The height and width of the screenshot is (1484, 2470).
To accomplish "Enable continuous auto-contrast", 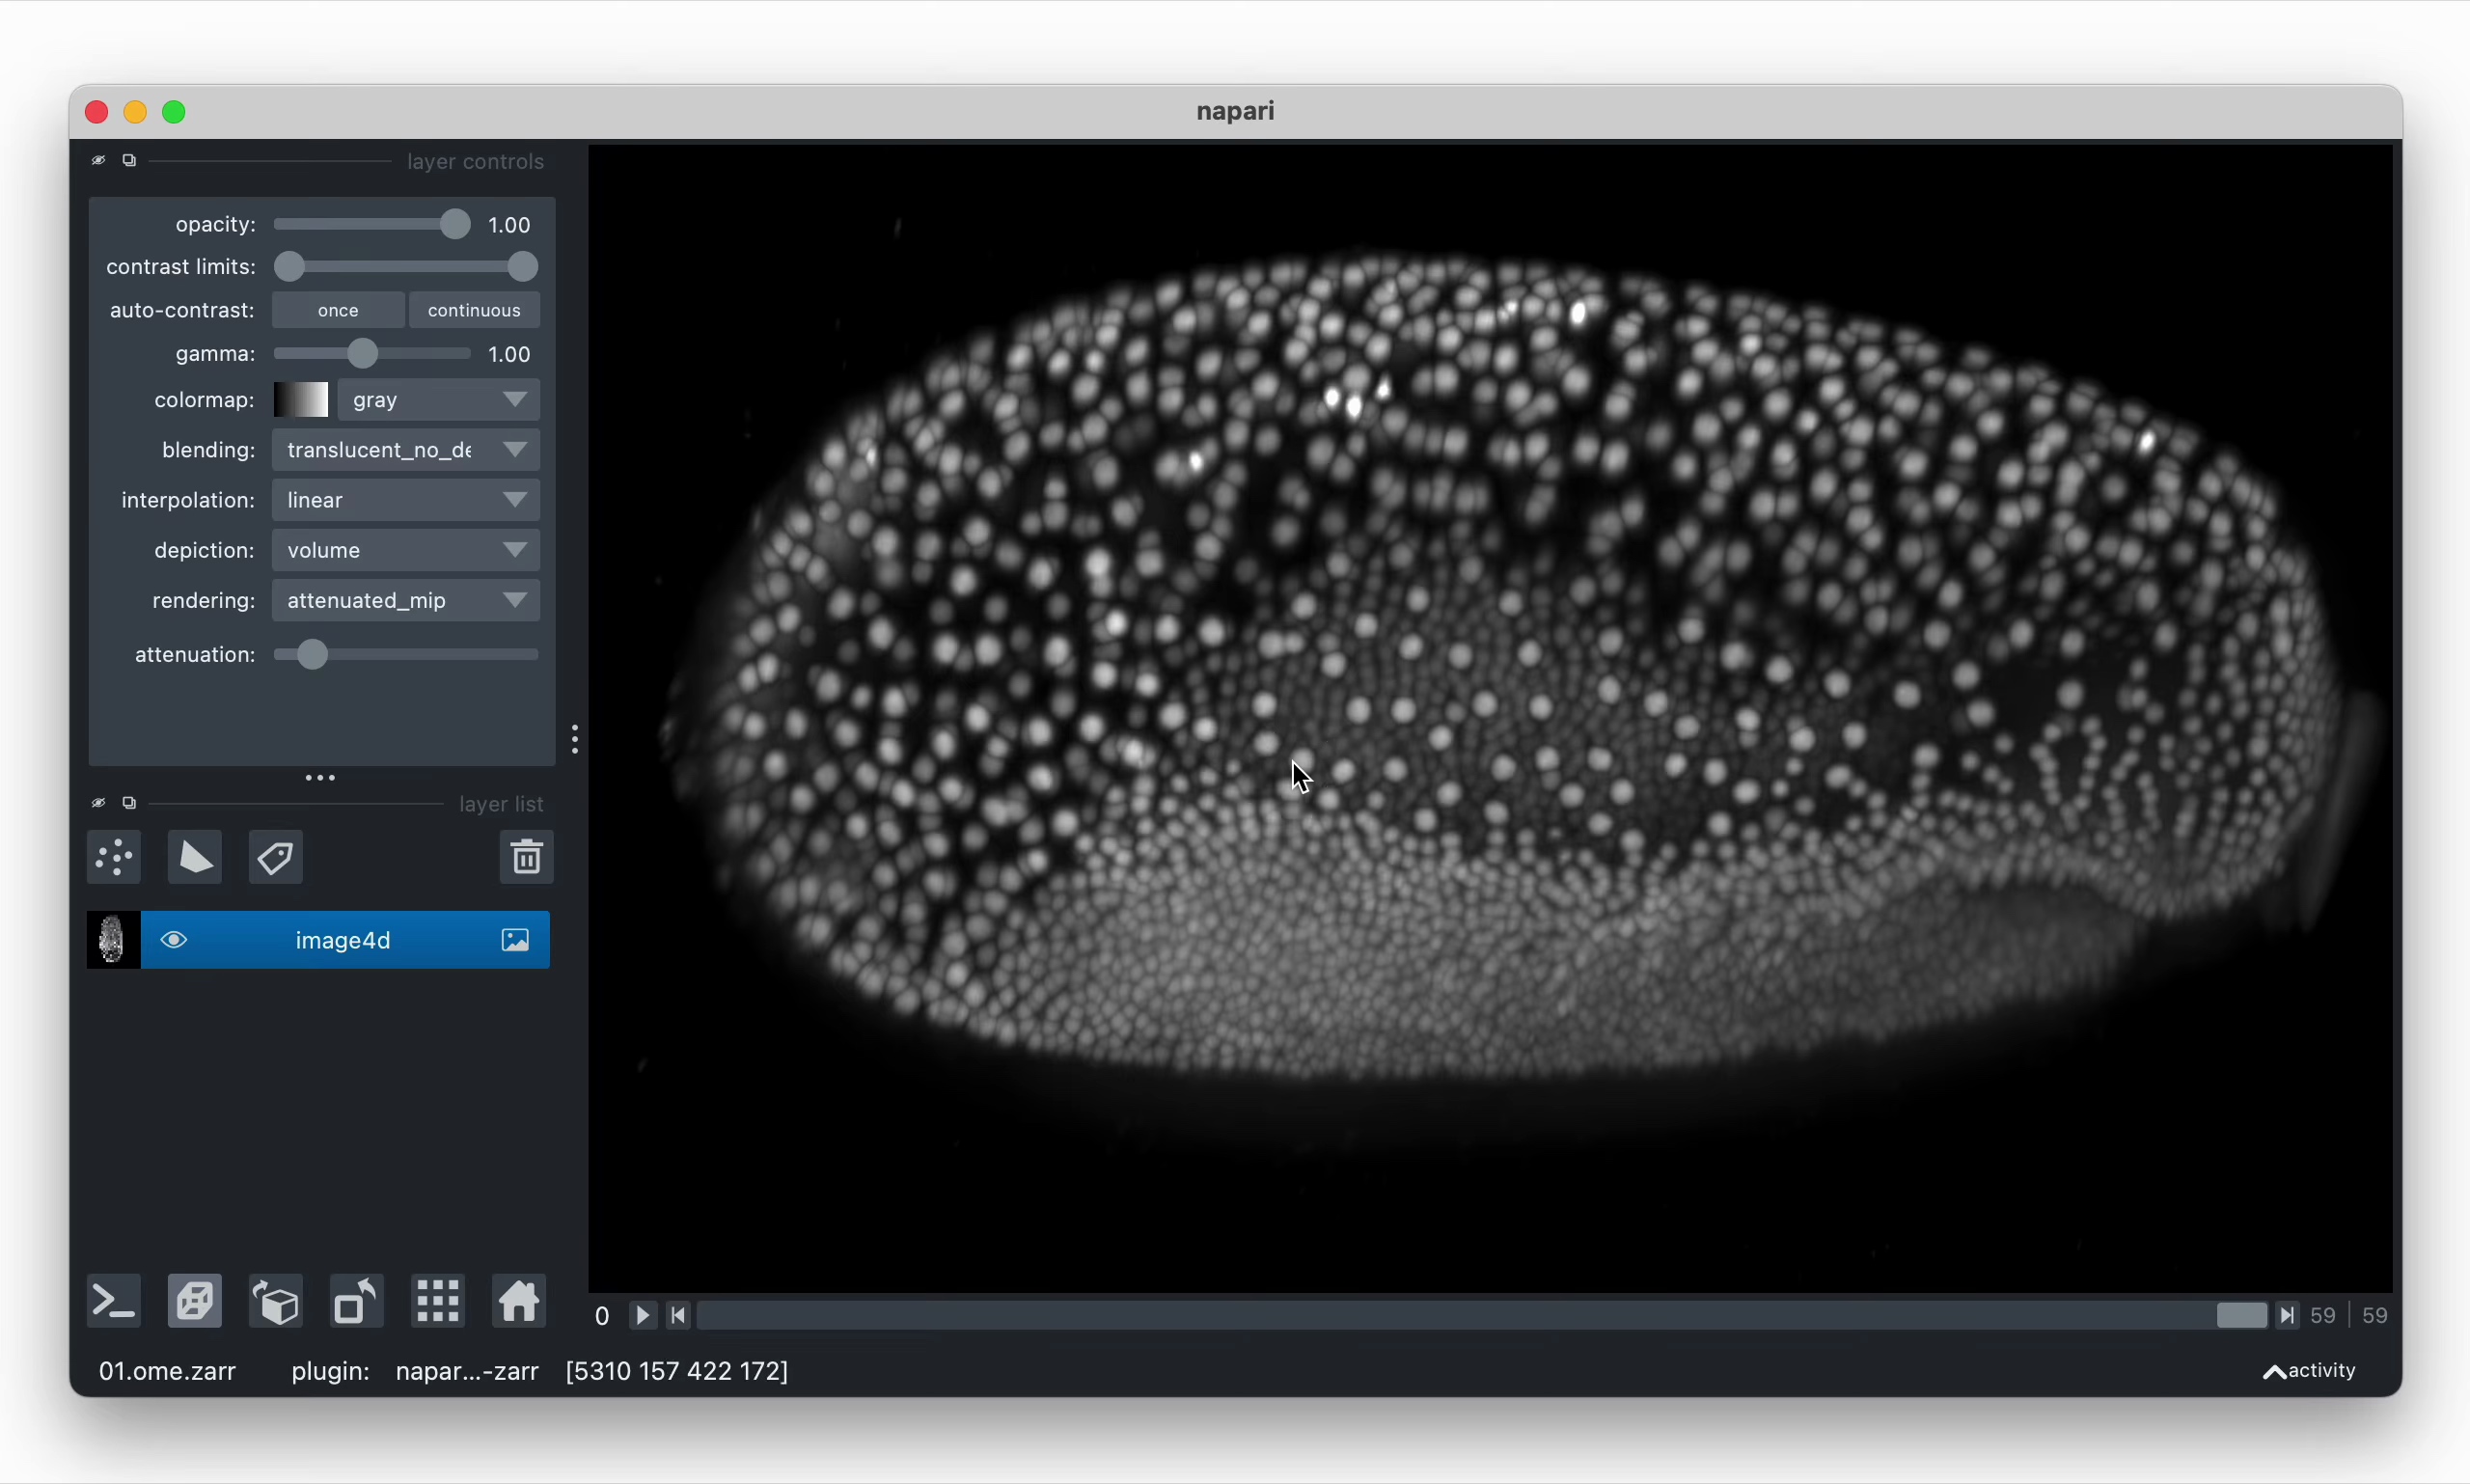I will [x=473, y=311].
